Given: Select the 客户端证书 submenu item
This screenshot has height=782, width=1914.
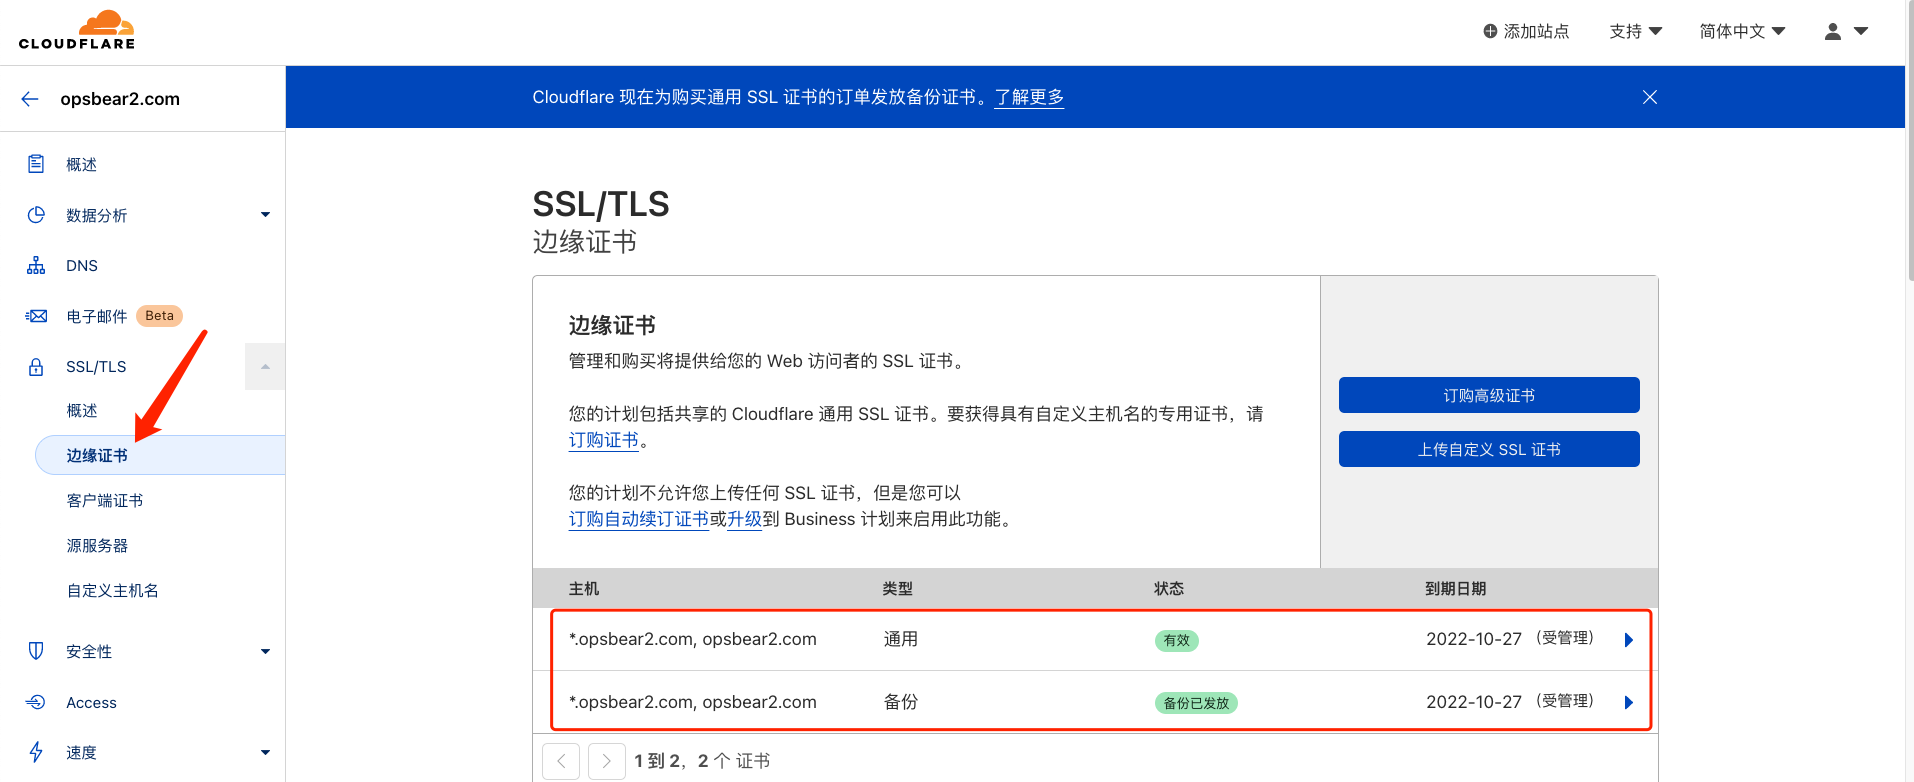Looking at the screenshot, I should [x=105, y=500].
